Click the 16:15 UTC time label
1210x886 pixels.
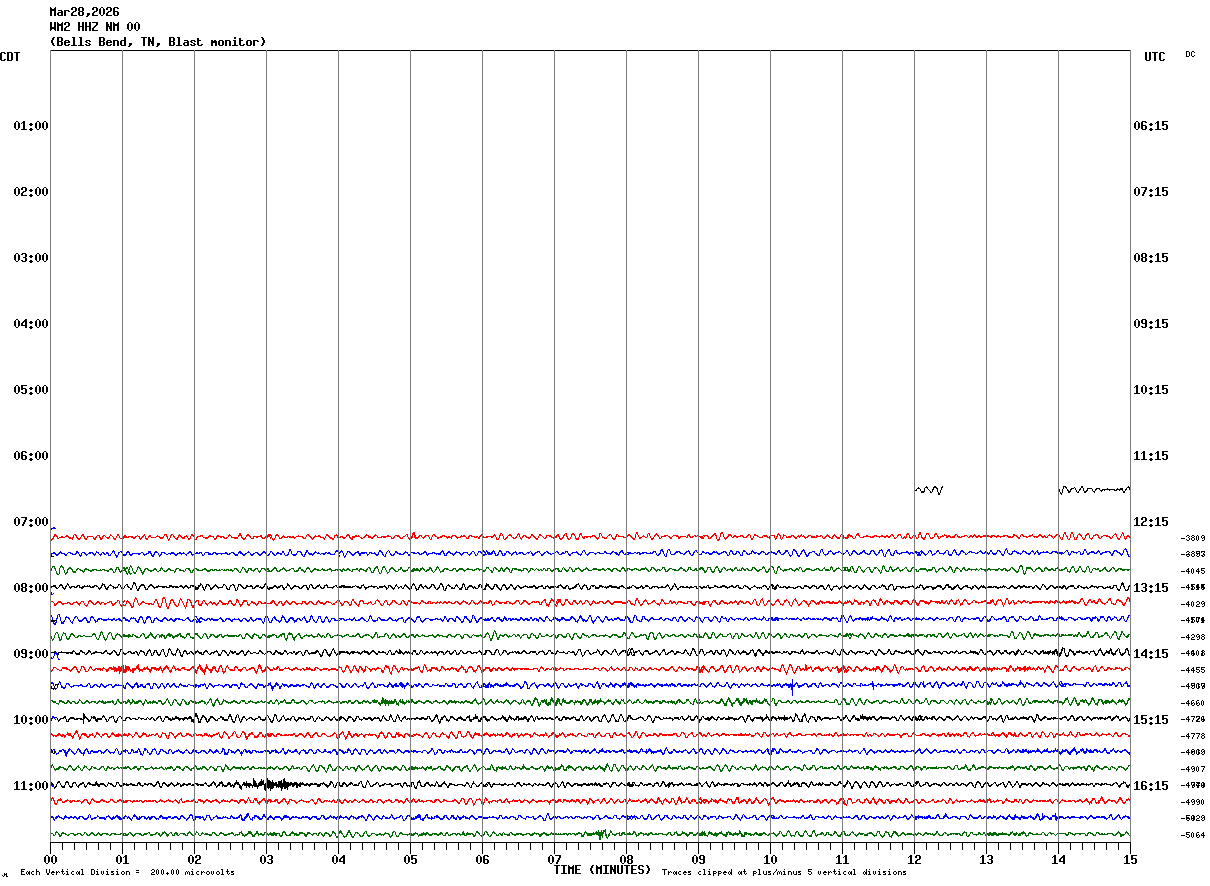[x=1151, y=786]
